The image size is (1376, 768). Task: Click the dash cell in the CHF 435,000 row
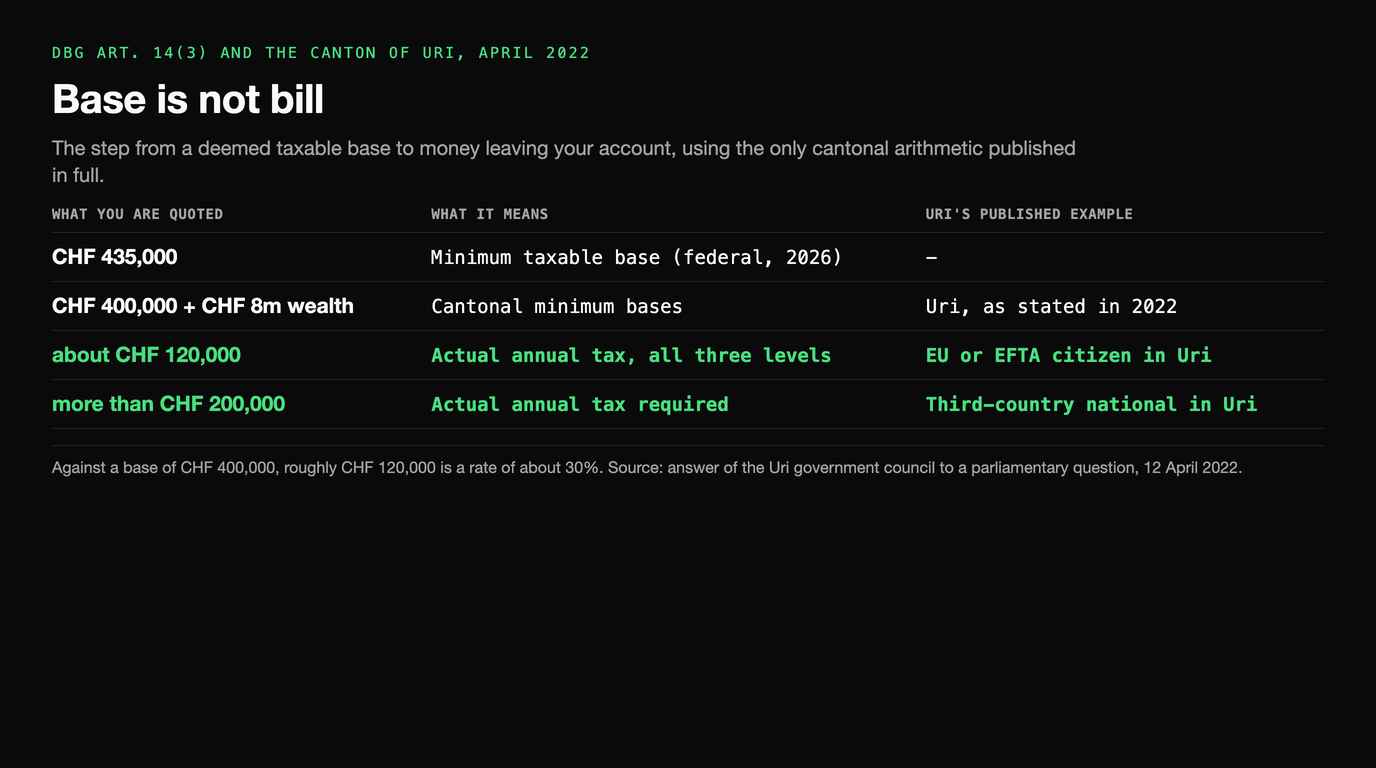point(931,258)
